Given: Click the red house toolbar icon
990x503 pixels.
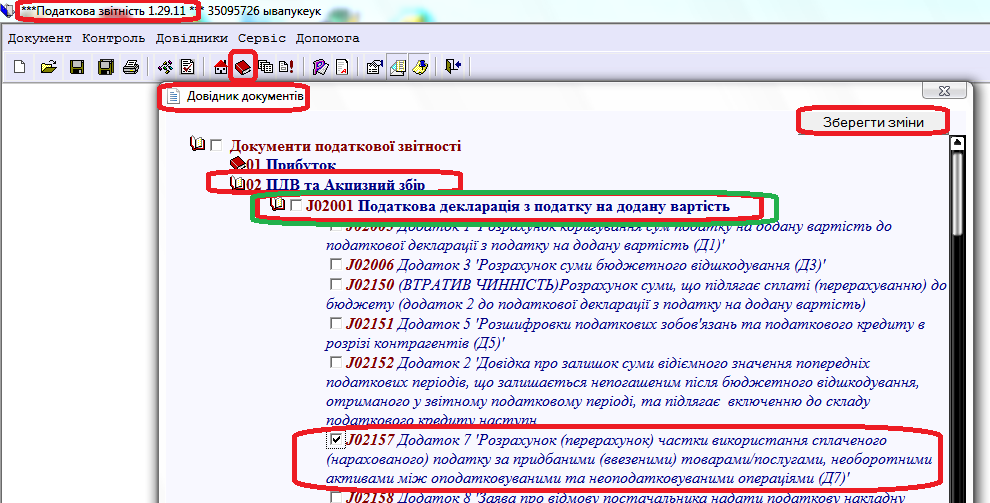Looking at the screenshot, I should pyautogui.click(x=221, y=67).
